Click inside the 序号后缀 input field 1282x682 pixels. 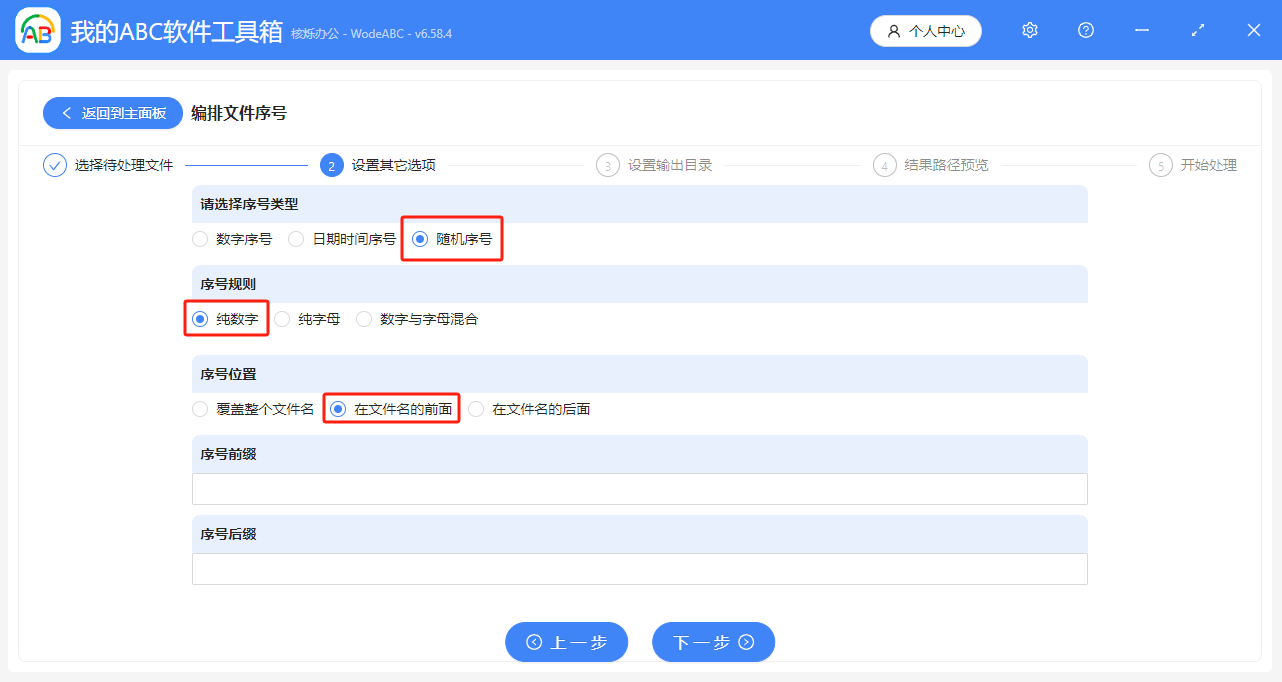640,569
